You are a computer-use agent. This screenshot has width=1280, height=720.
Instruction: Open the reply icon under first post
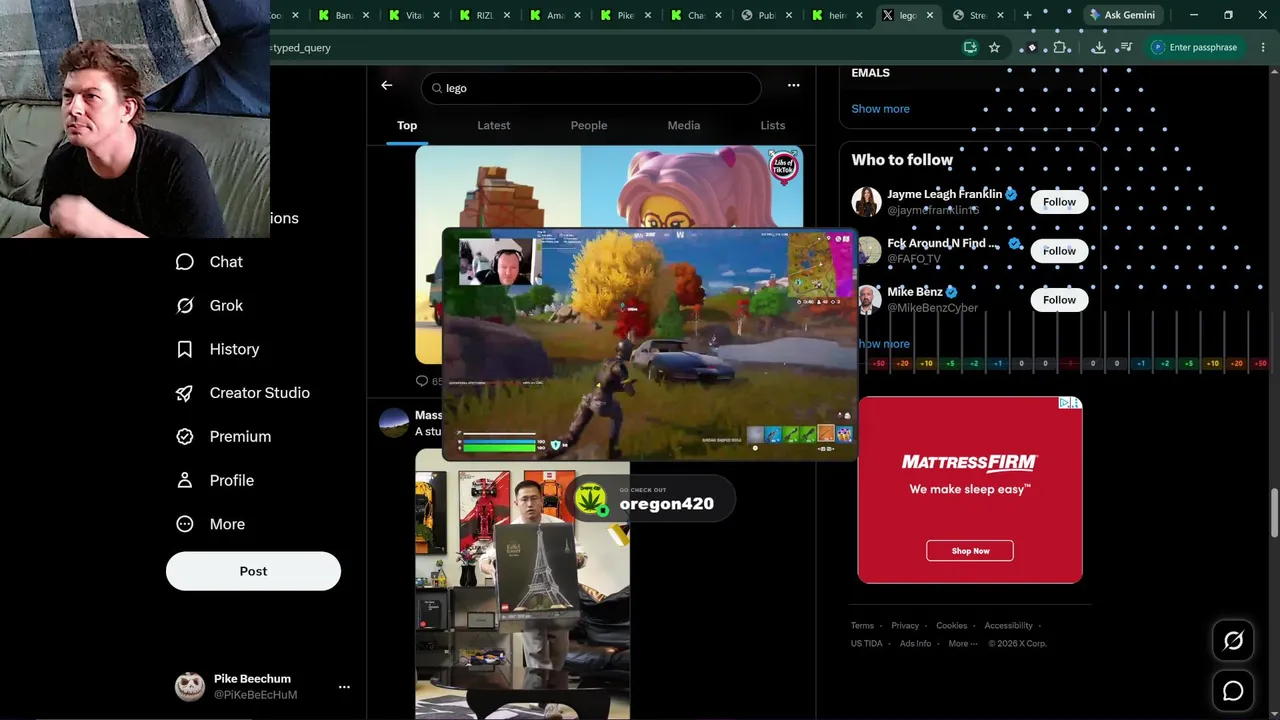pos(422,381)
